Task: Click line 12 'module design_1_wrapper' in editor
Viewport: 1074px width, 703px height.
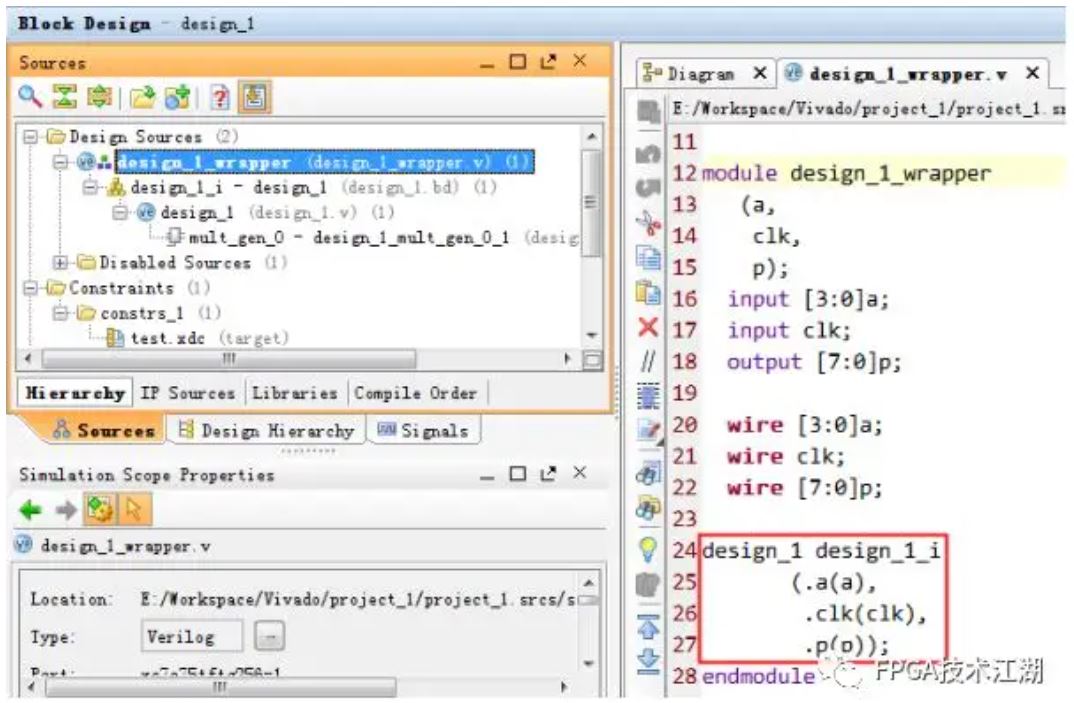Action: [847, 173]
